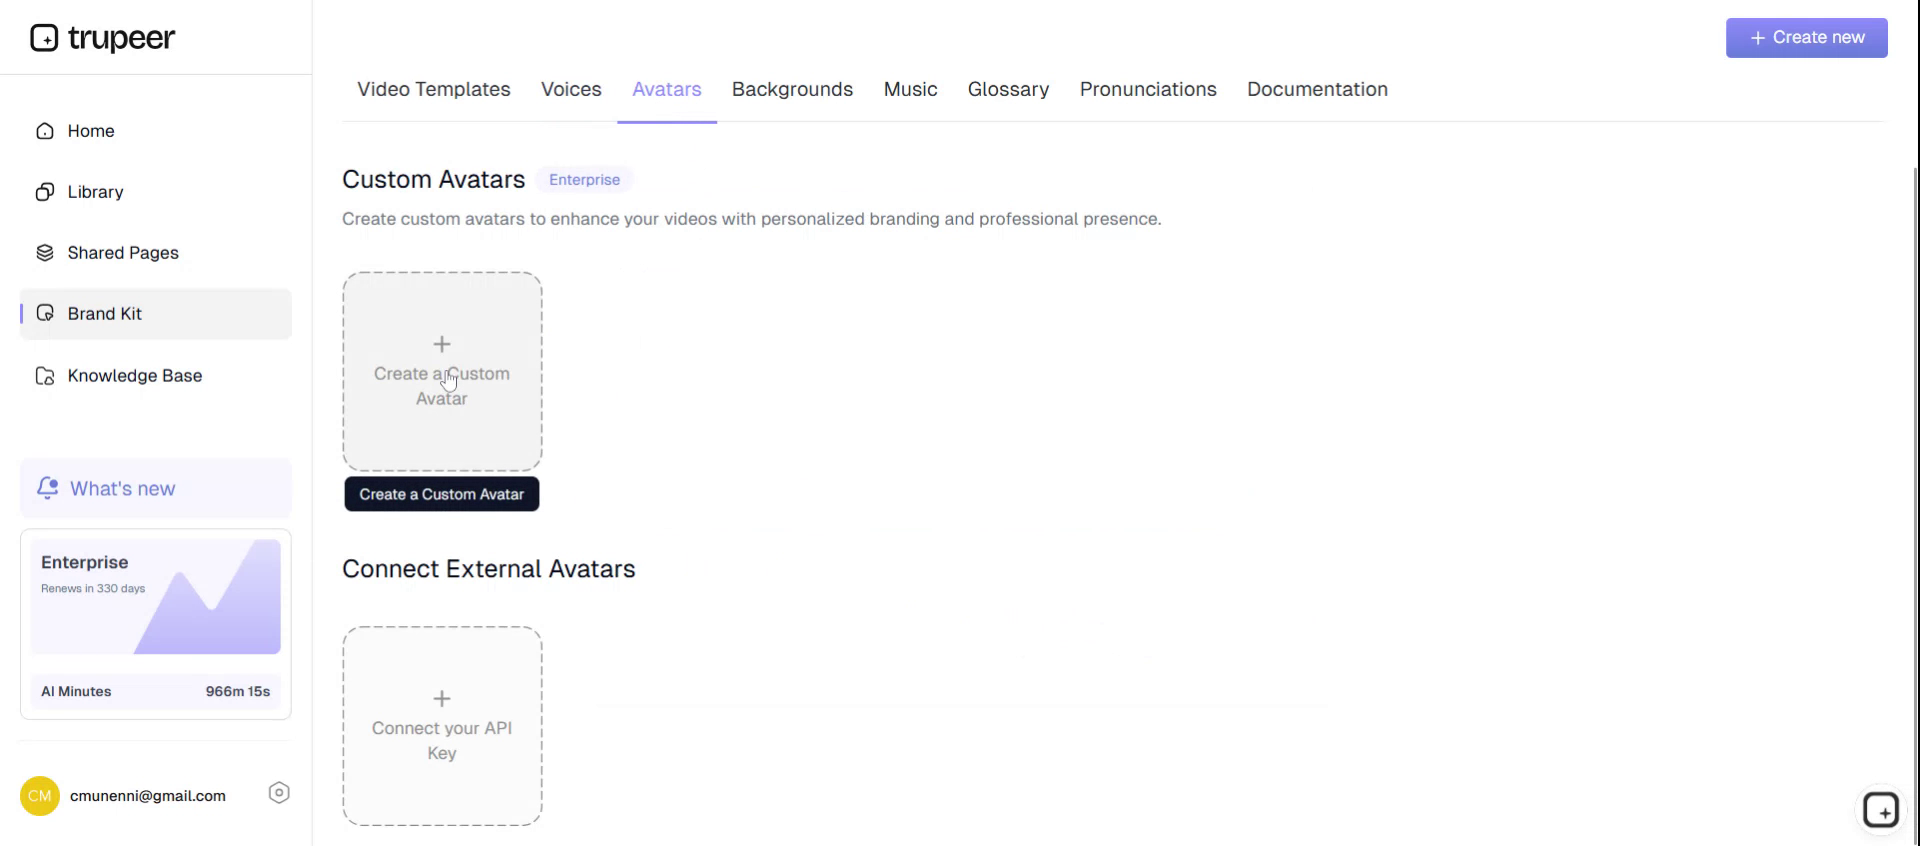The image size is (1920, 846).
Task: Click Connect your API Key card
Action: [x=442, y=726]
